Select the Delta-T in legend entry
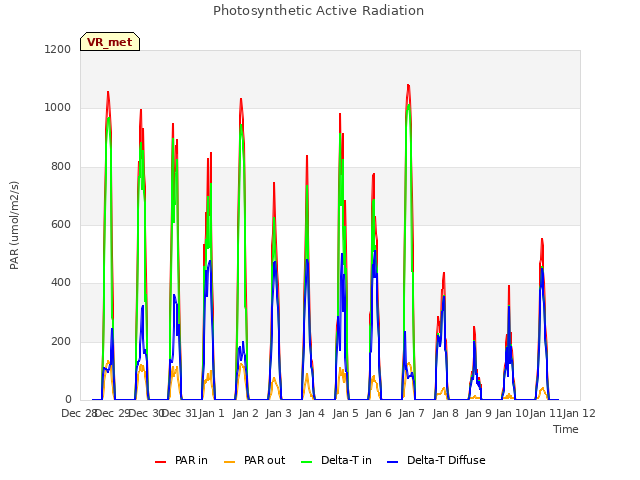The width and height of the screenshot is (640, 480). [x=336, y=460]
